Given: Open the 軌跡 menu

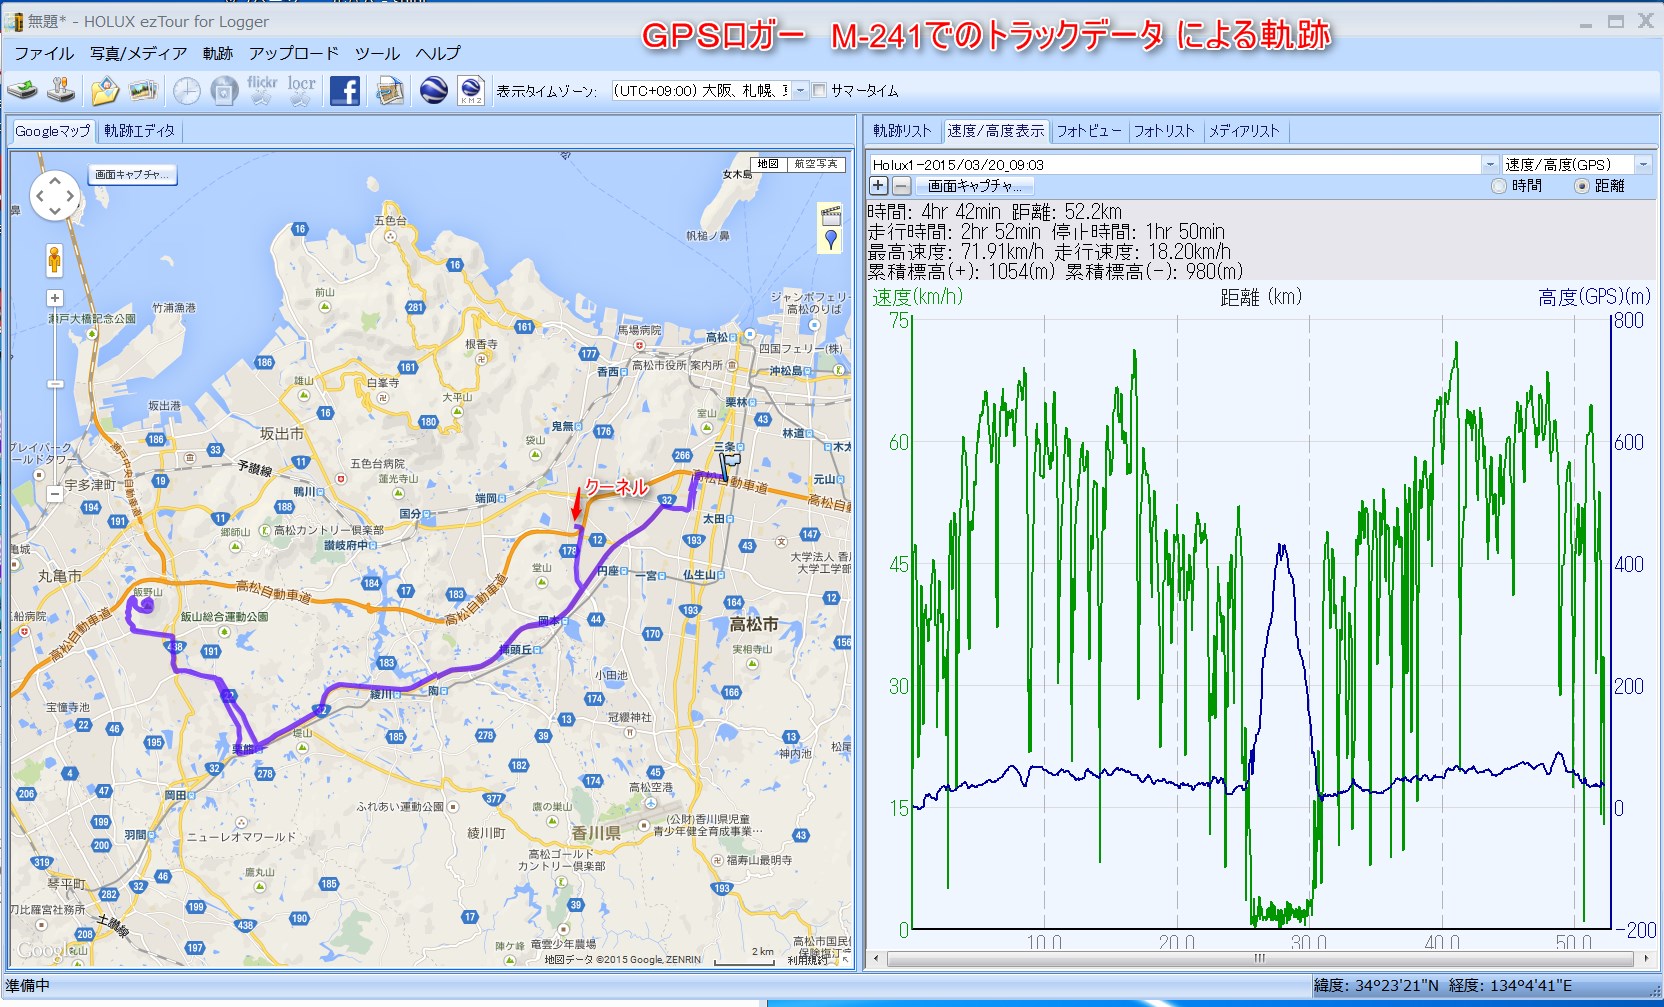Looking at the screenshot, I should pos(217,53).
